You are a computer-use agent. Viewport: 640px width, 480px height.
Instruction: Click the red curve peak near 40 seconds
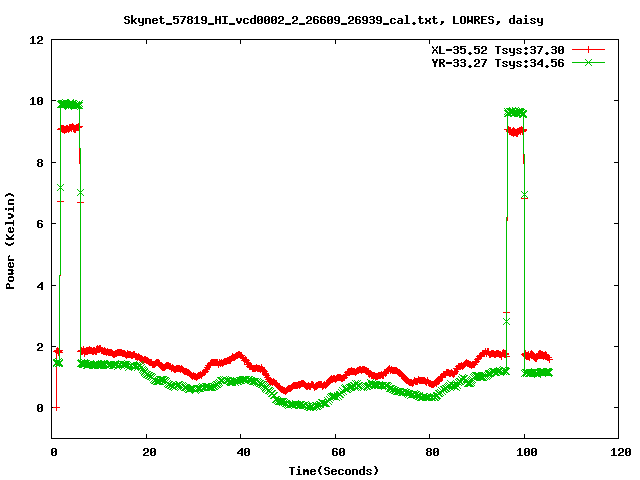239,355
